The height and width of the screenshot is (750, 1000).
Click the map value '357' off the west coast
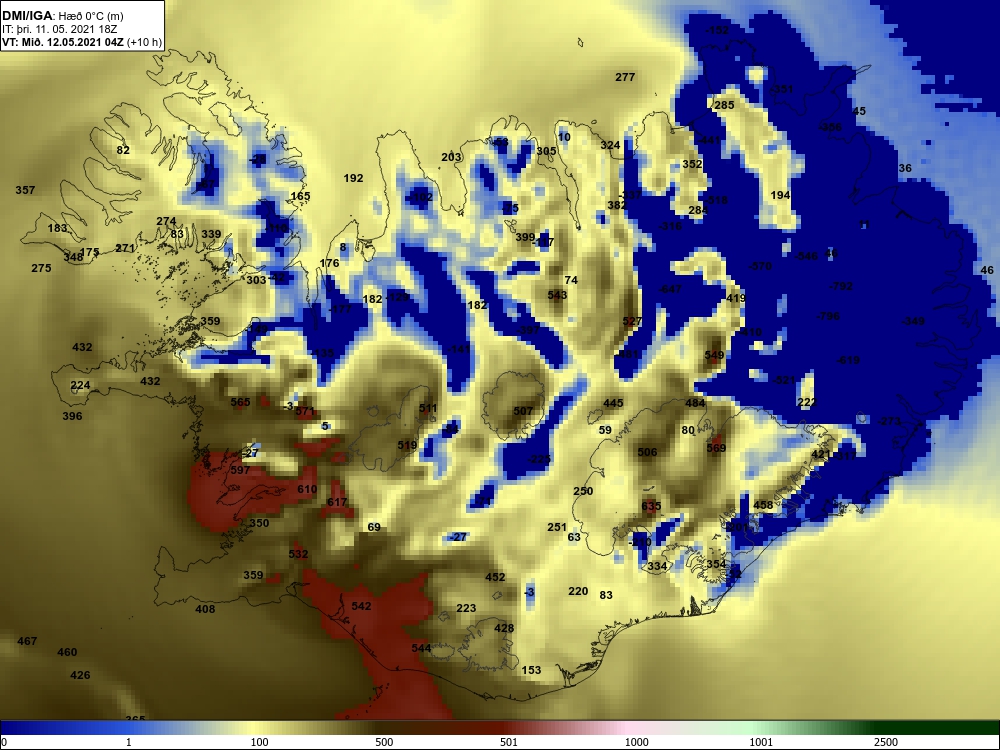(x=26, y=190)
